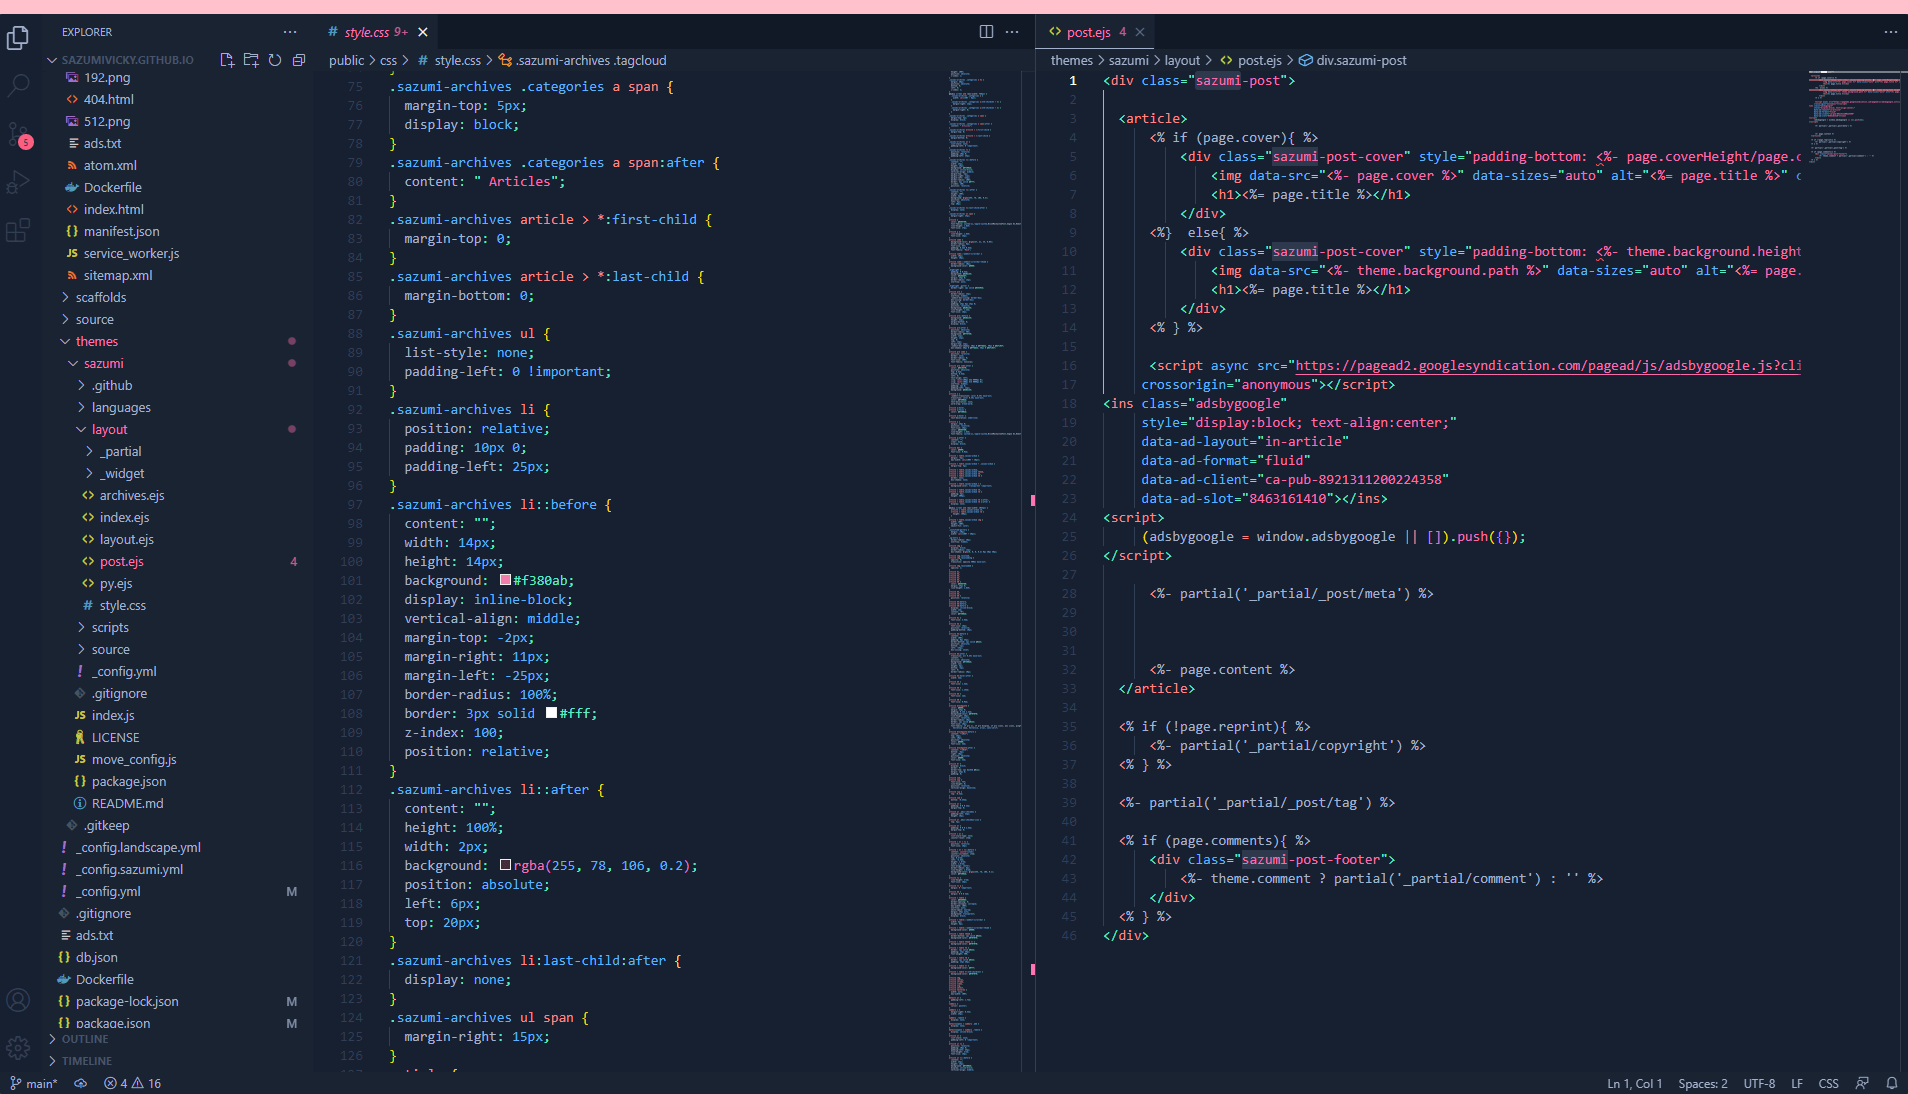Click 'public' in style.css breadcrumb
The width and height of the screenshot is (1908, 1107).
tap(346, 60)
